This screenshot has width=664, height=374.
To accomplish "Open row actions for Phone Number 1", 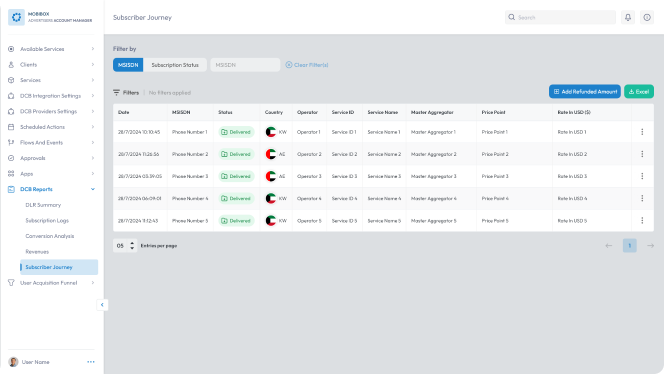I will tap(642, 132).
